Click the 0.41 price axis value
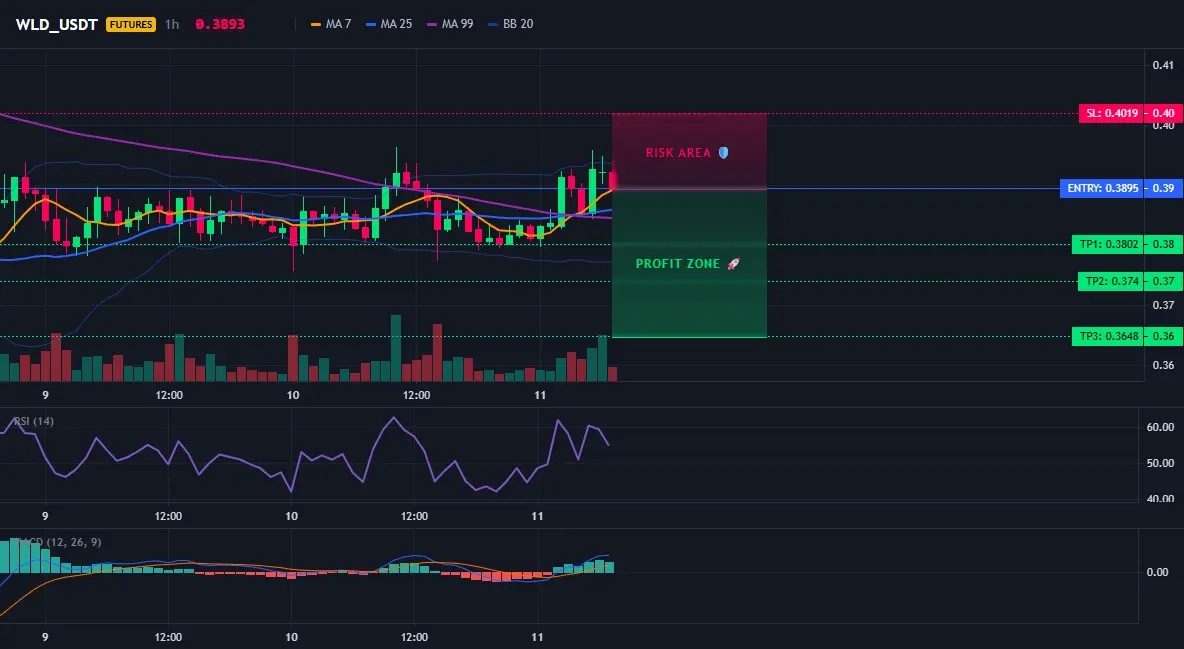The width and height of the screenshot is (1184, 649). click(x=1163, y=65)
